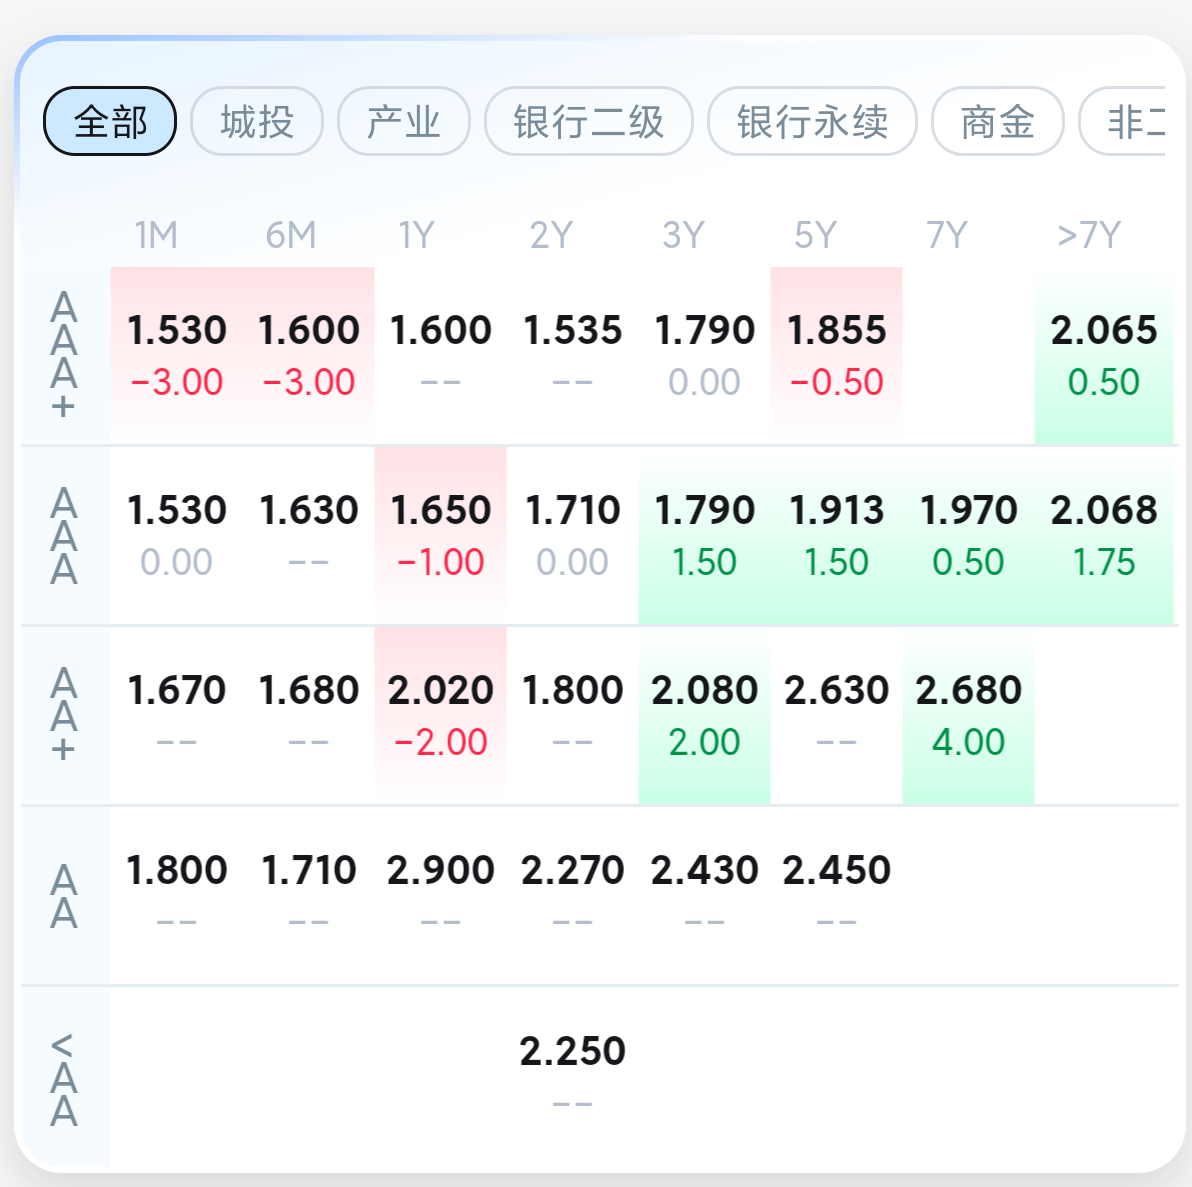Viewport: 1192px width, 1187px height.
Task: Select the AA+ rating row label
Action: (x=64, y=715)
